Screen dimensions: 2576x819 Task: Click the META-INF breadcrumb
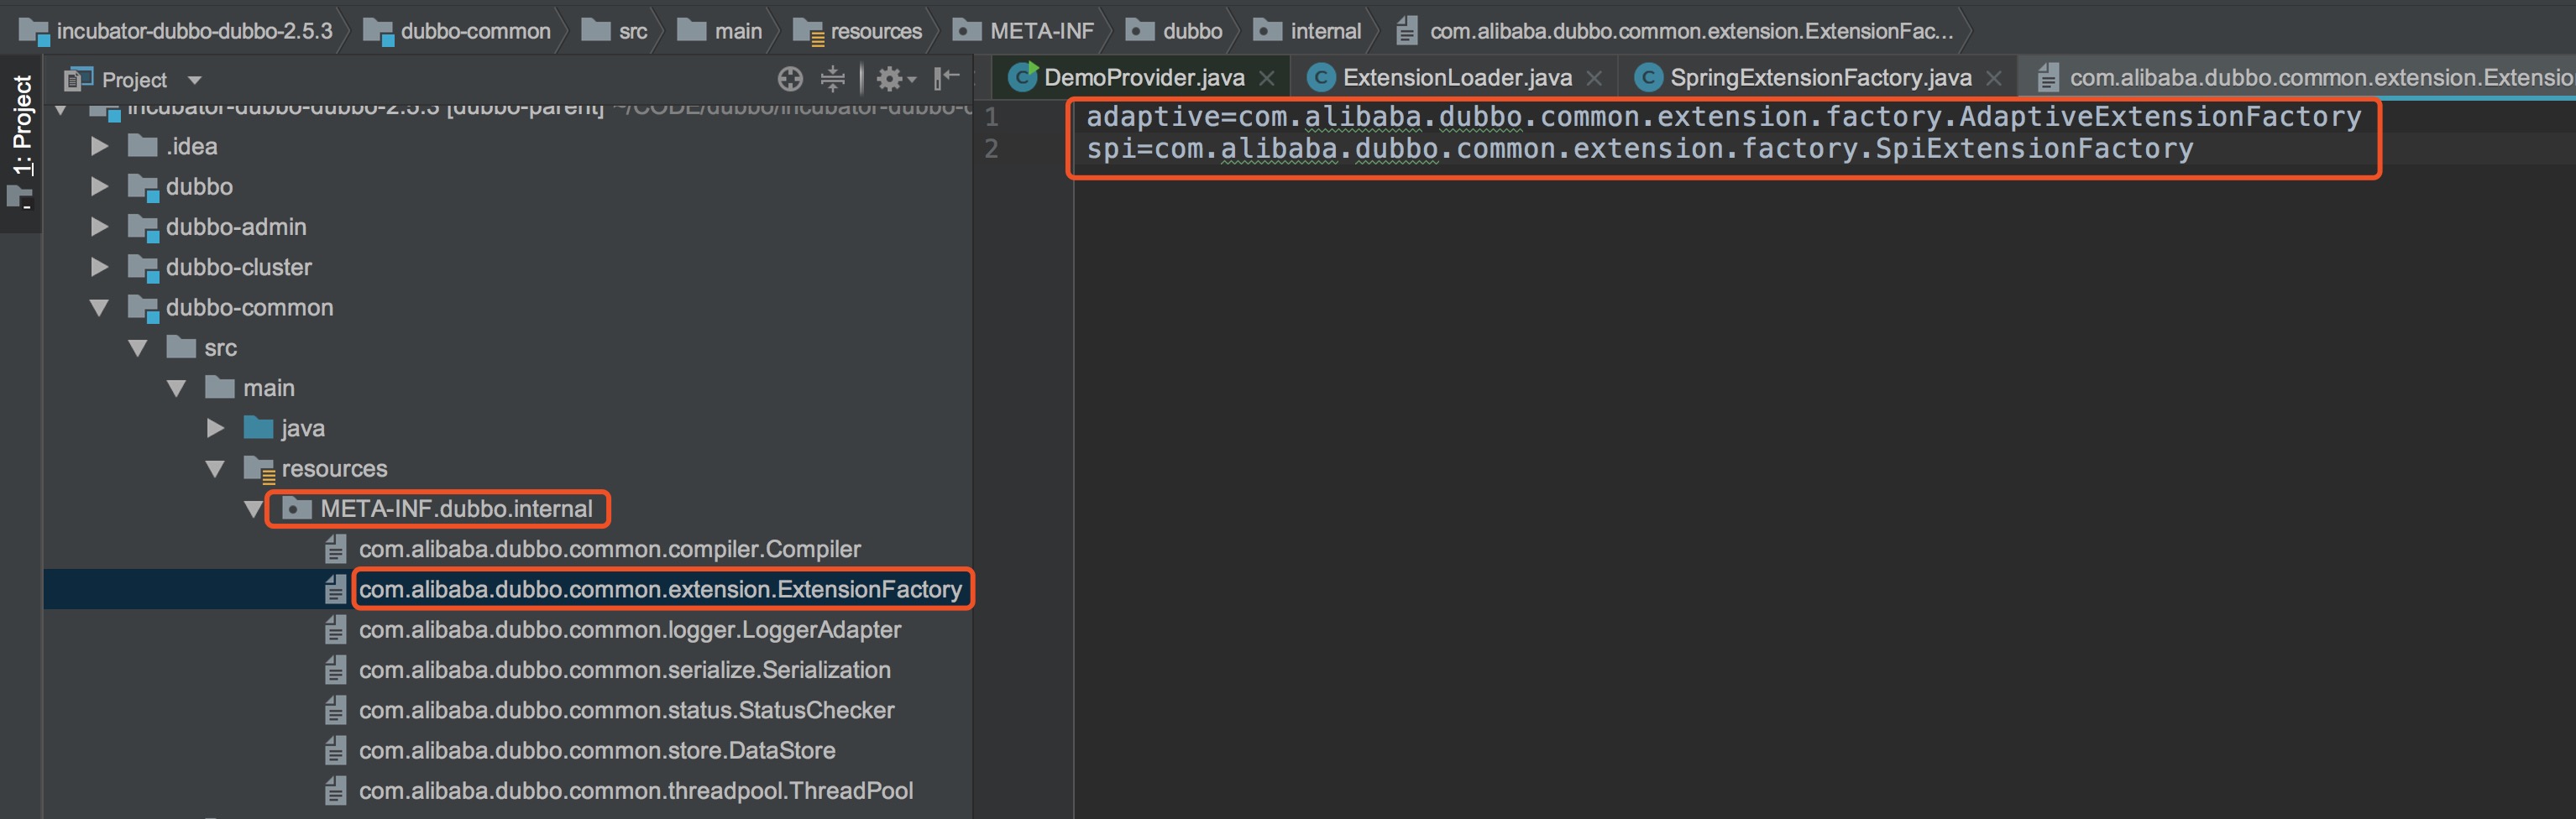[x=1024, y=31]
